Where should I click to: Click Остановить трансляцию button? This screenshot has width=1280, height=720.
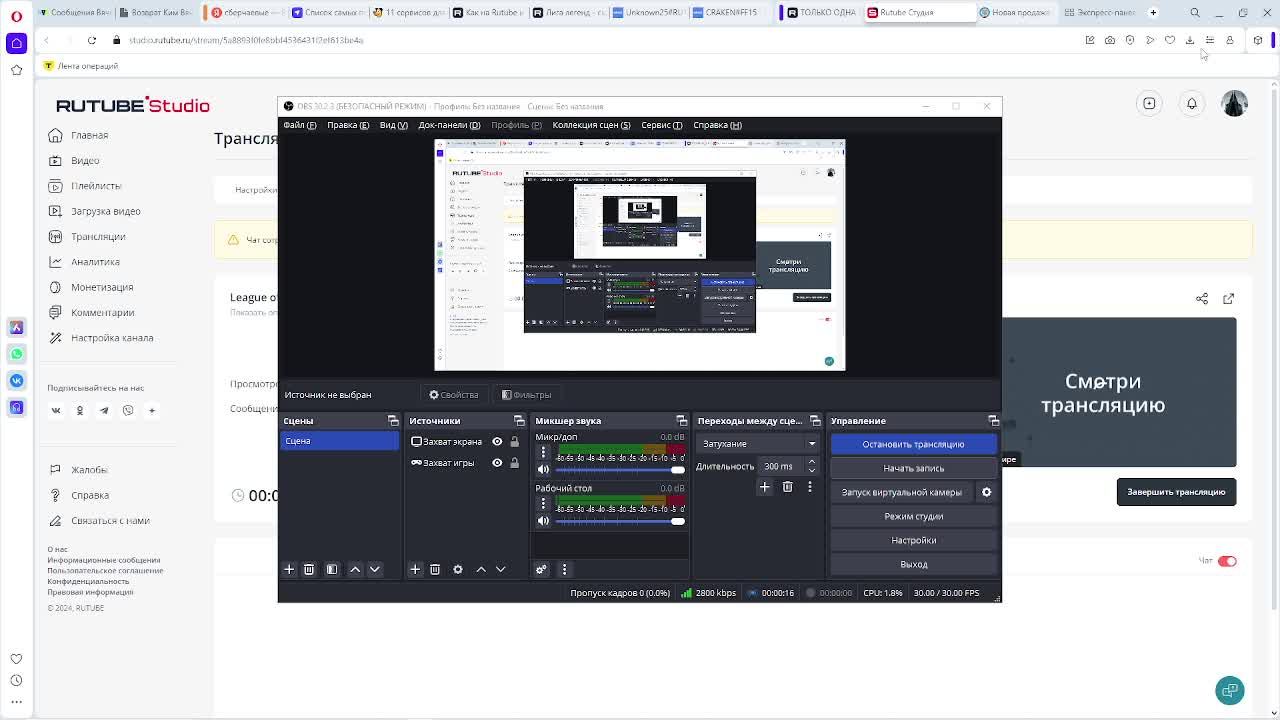pyautogui.click(x=914, y=444)
